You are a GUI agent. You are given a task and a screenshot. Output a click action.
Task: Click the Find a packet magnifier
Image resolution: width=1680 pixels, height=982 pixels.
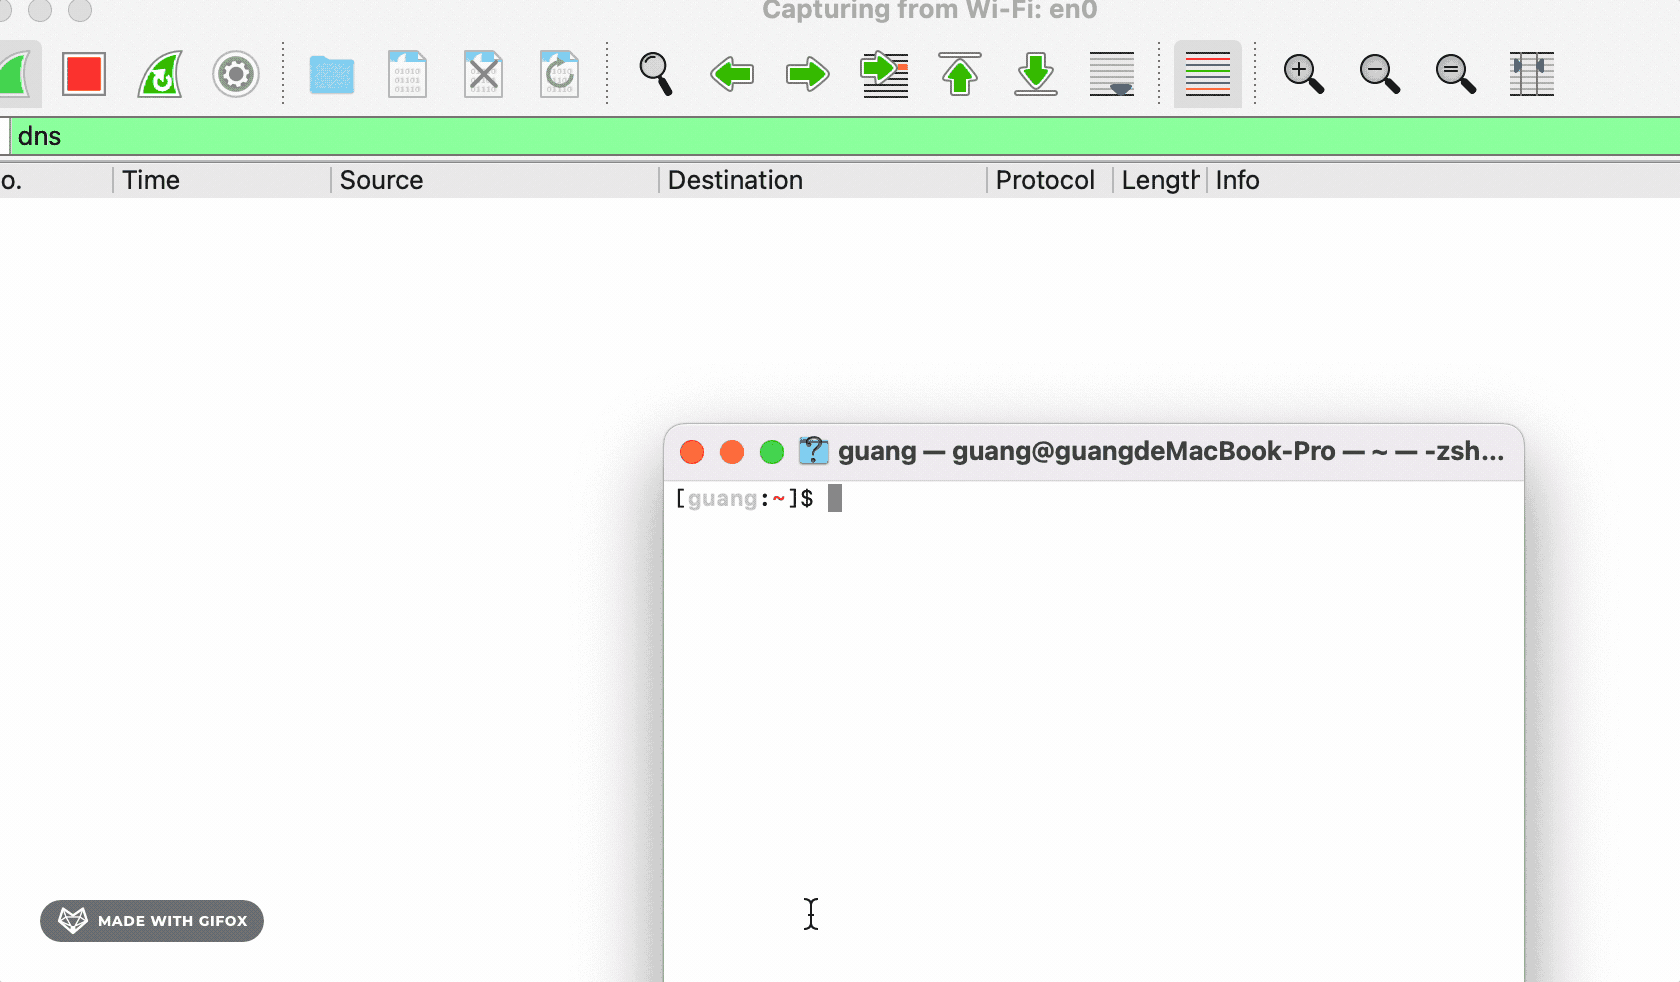pos(655,74)
